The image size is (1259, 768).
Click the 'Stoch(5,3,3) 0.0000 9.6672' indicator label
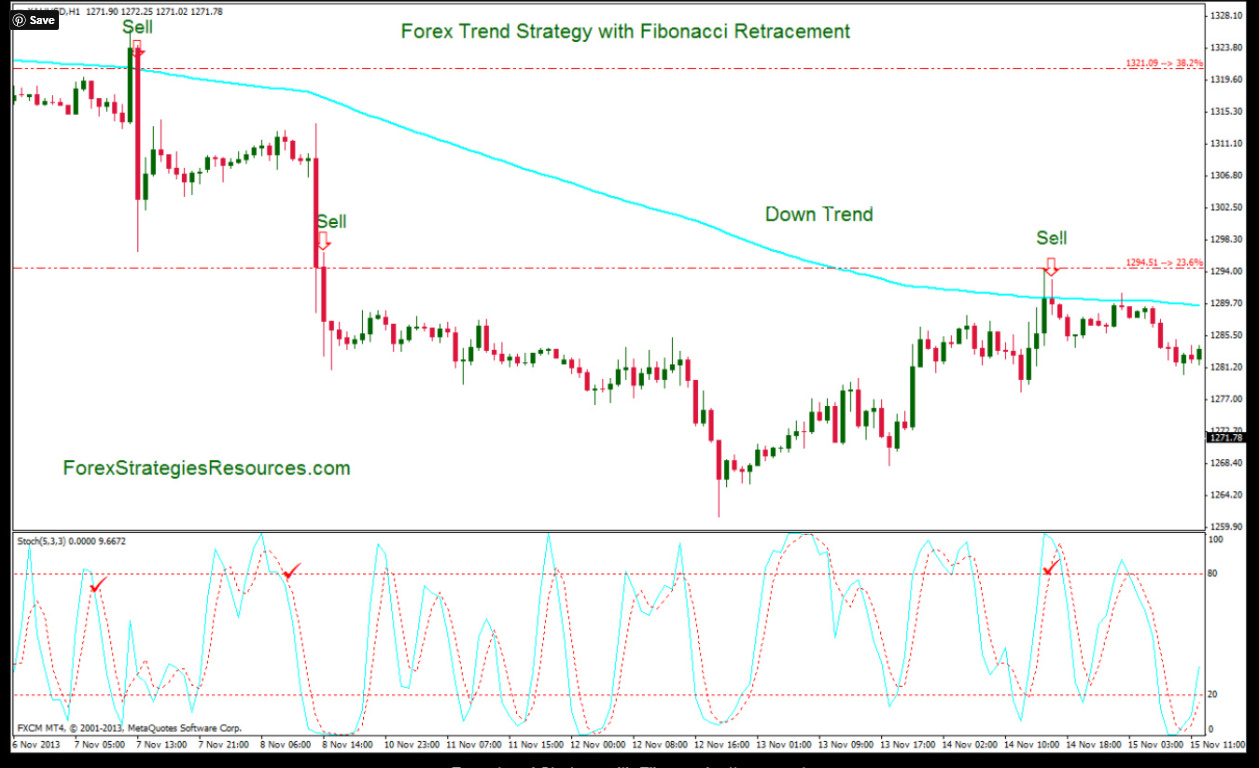point(70,541)
